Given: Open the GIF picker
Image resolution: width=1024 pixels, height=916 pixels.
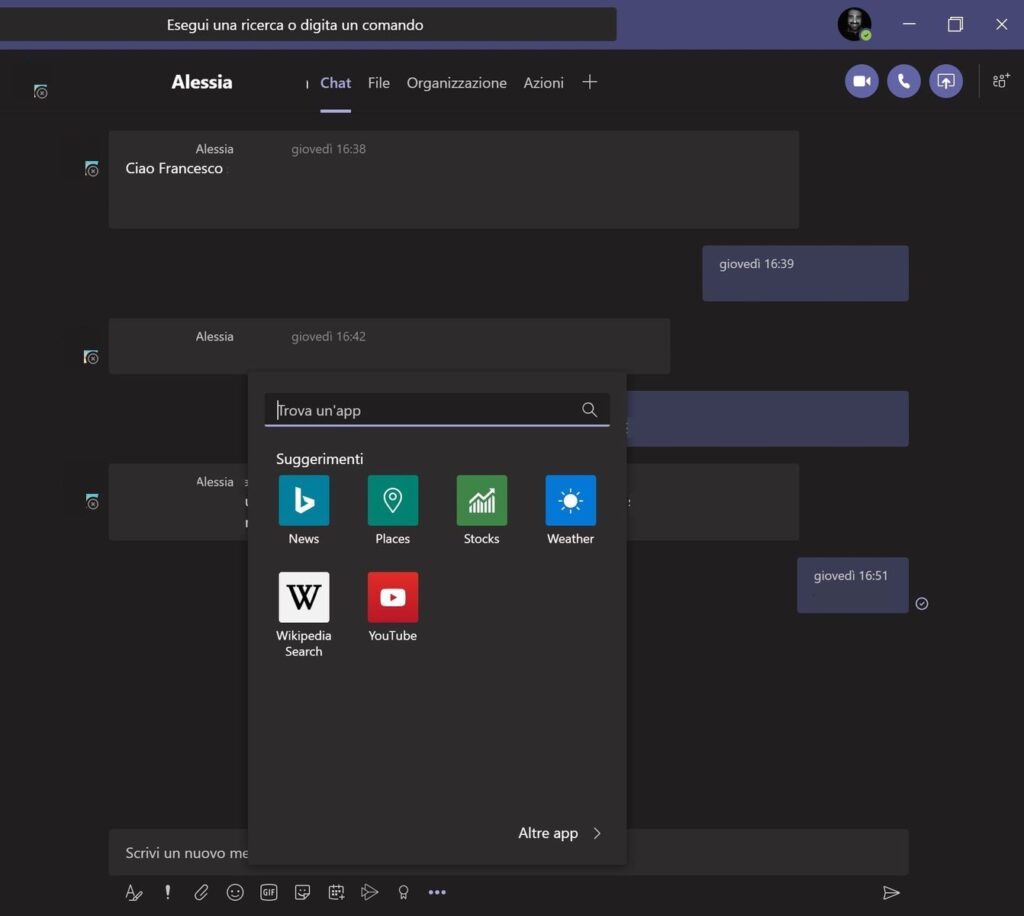Looking at the screenshot, I should (268, 892).
